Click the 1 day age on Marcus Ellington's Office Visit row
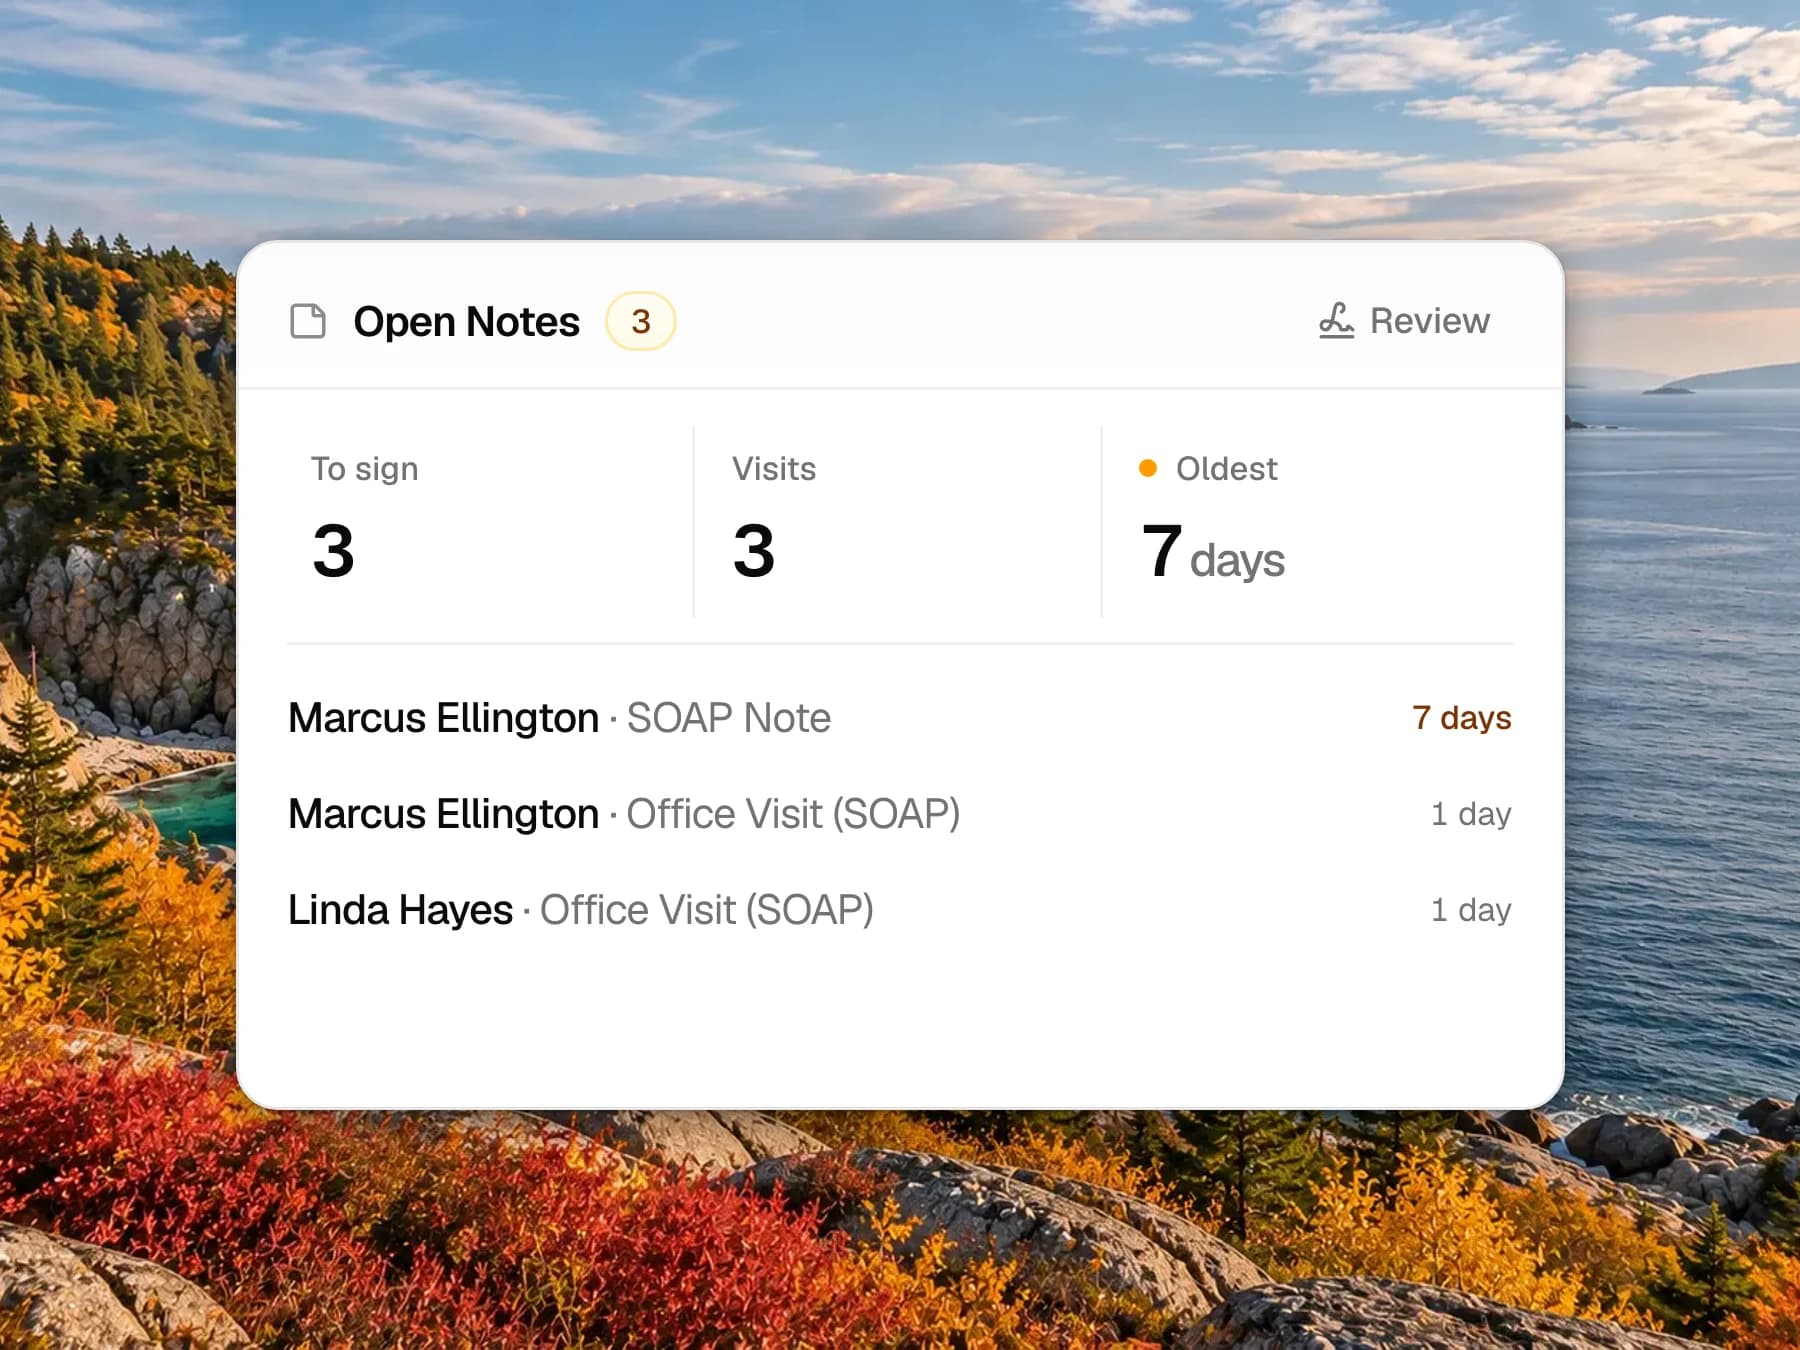This screenshot has width=1800, height=1350. (x=1471, y=814)
